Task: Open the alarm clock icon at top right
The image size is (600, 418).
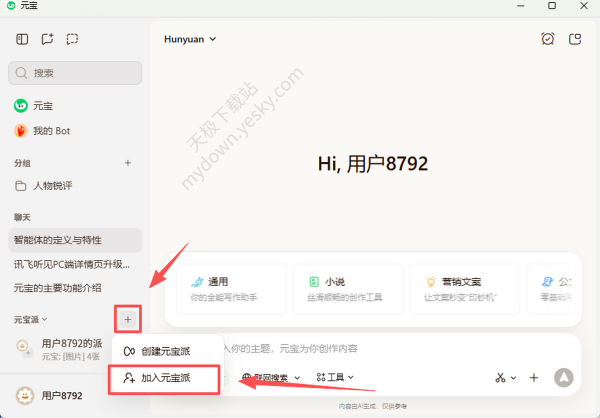Action: (547, 39)
